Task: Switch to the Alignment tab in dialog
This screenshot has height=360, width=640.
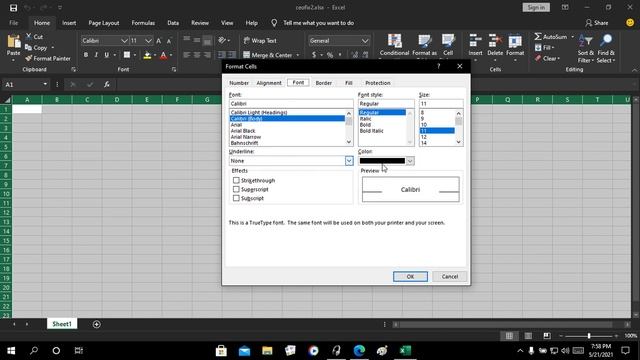Action: (x=269, y=83)
